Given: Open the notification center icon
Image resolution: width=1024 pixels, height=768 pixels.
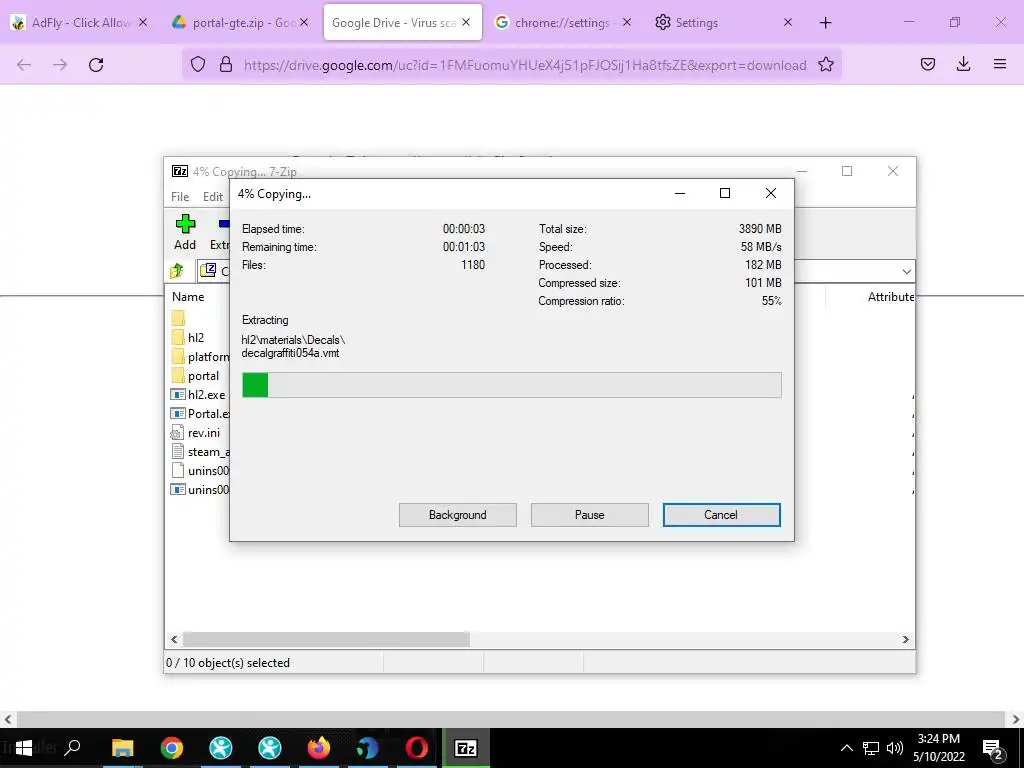Looking at the screenshot, I should pos(993,748).
